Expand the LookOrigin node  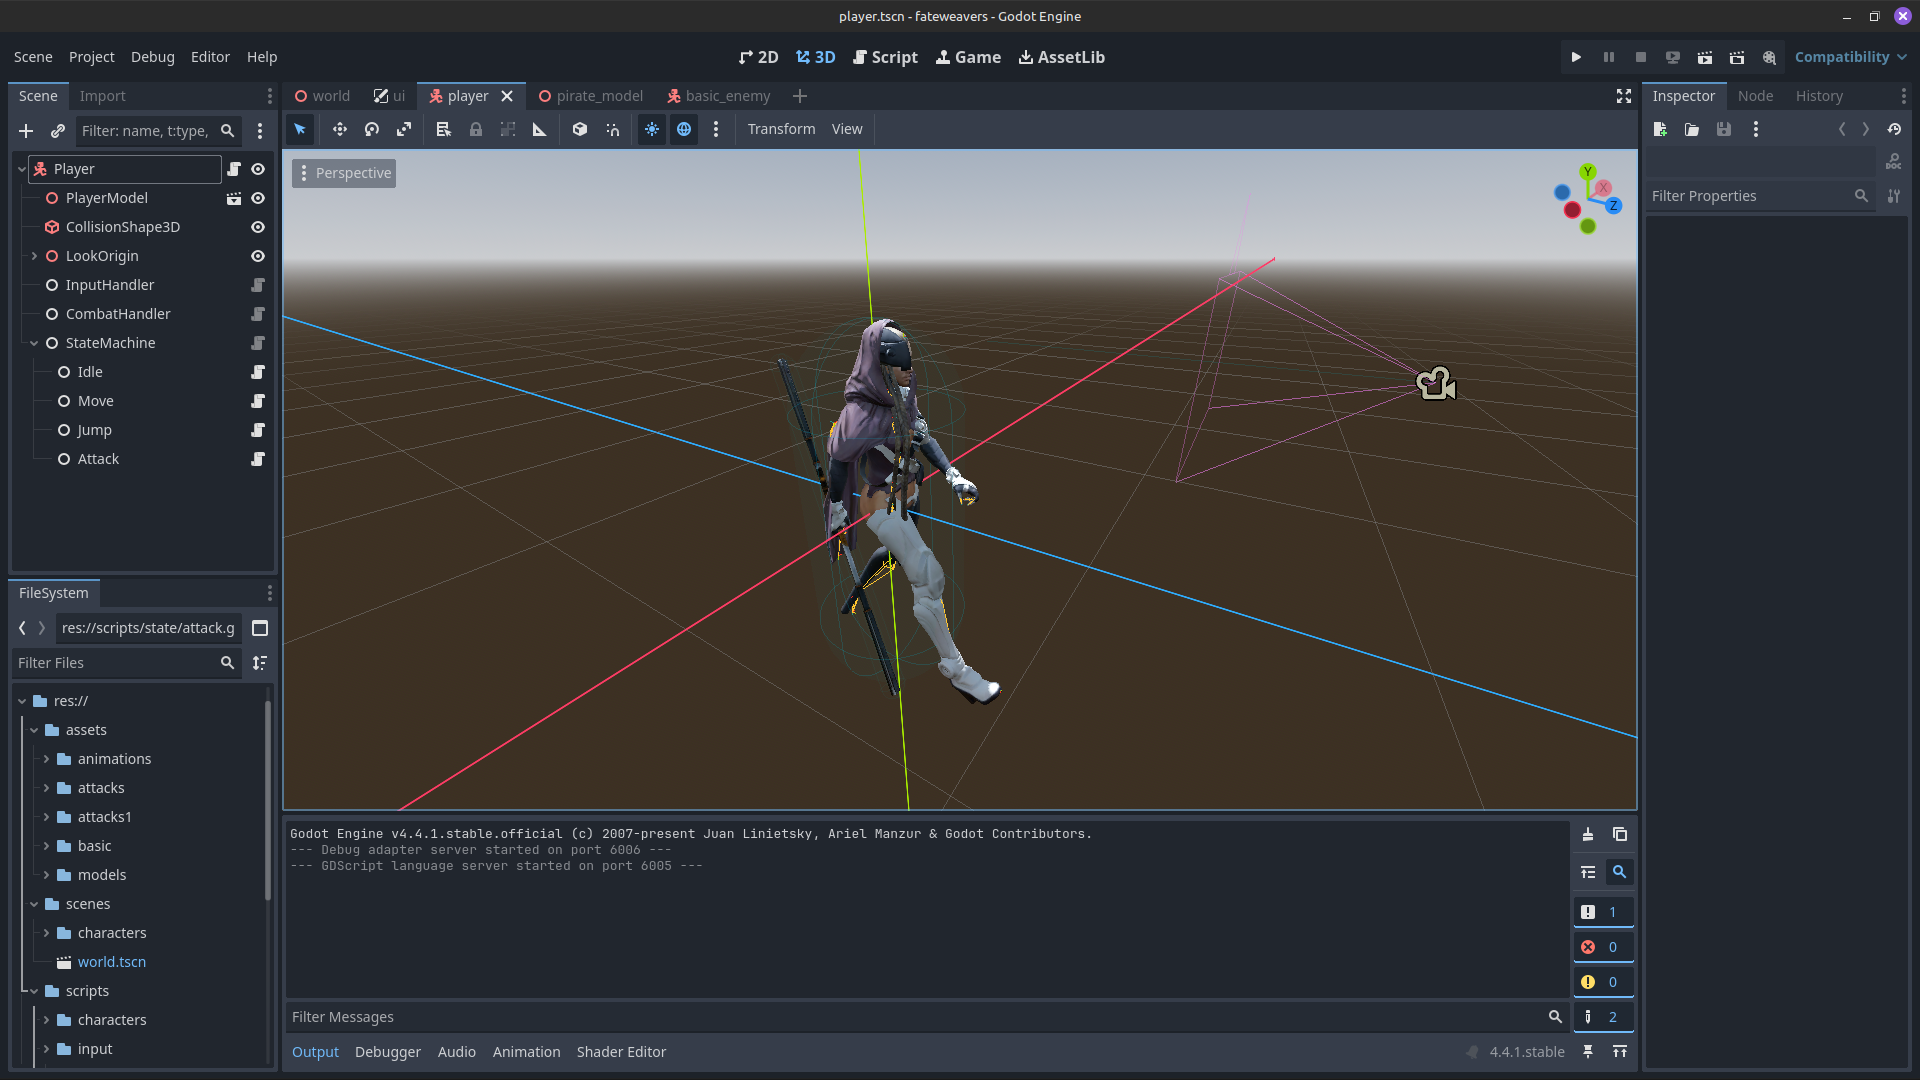[x=34, y=256]
